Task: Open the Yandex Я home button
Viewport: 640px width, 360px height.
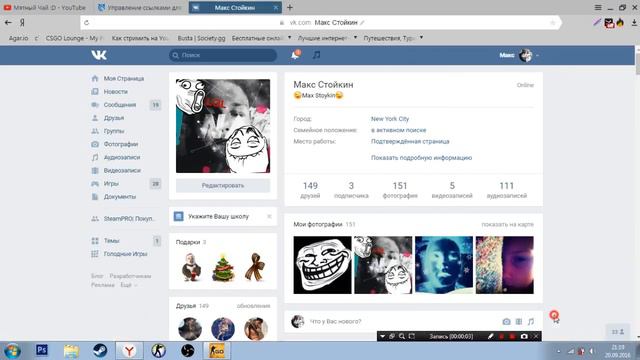Action: point(22,22)
